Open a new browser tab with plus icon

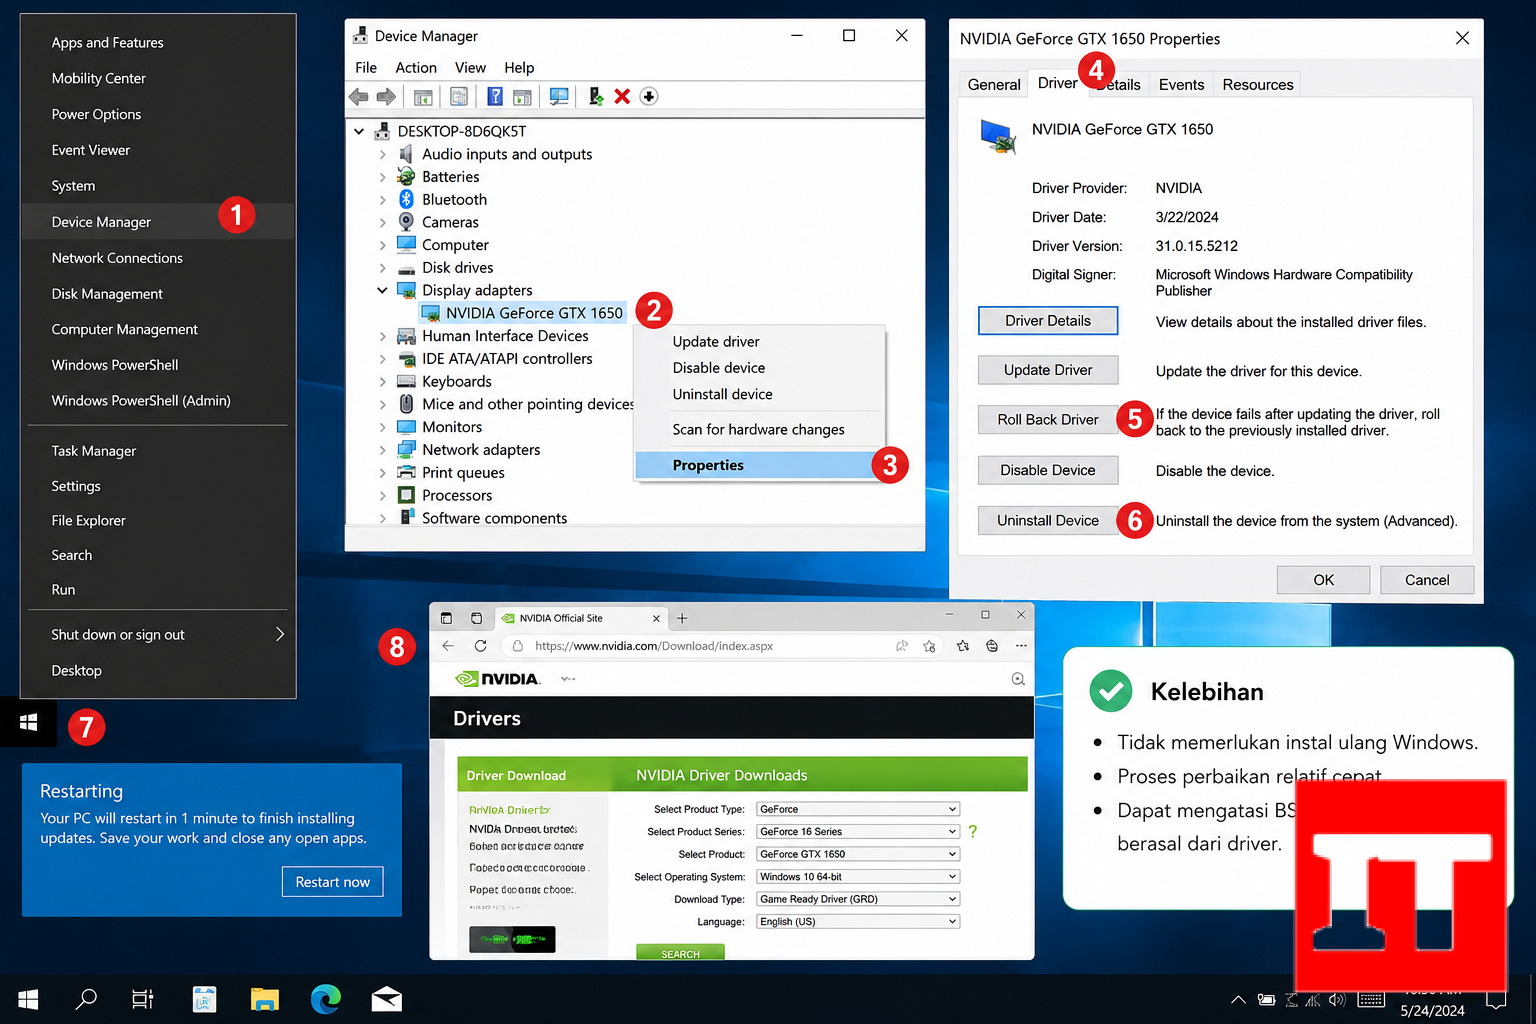pyautogui.click(x=682, y=618)
